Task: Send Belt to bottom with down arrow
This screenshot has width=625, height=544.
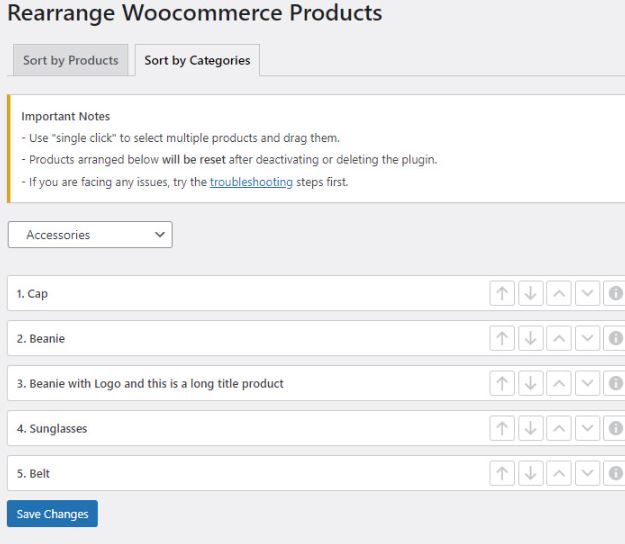Action: [x=531, y=473]
